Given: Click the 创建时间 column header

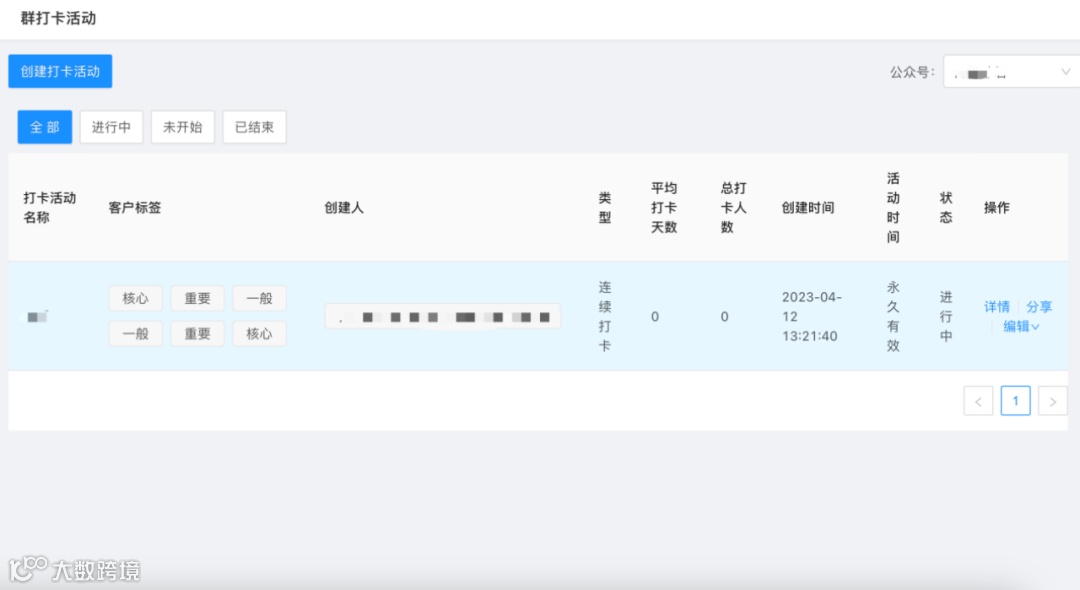Looking at the screenshot, I should tap(808, 208).
